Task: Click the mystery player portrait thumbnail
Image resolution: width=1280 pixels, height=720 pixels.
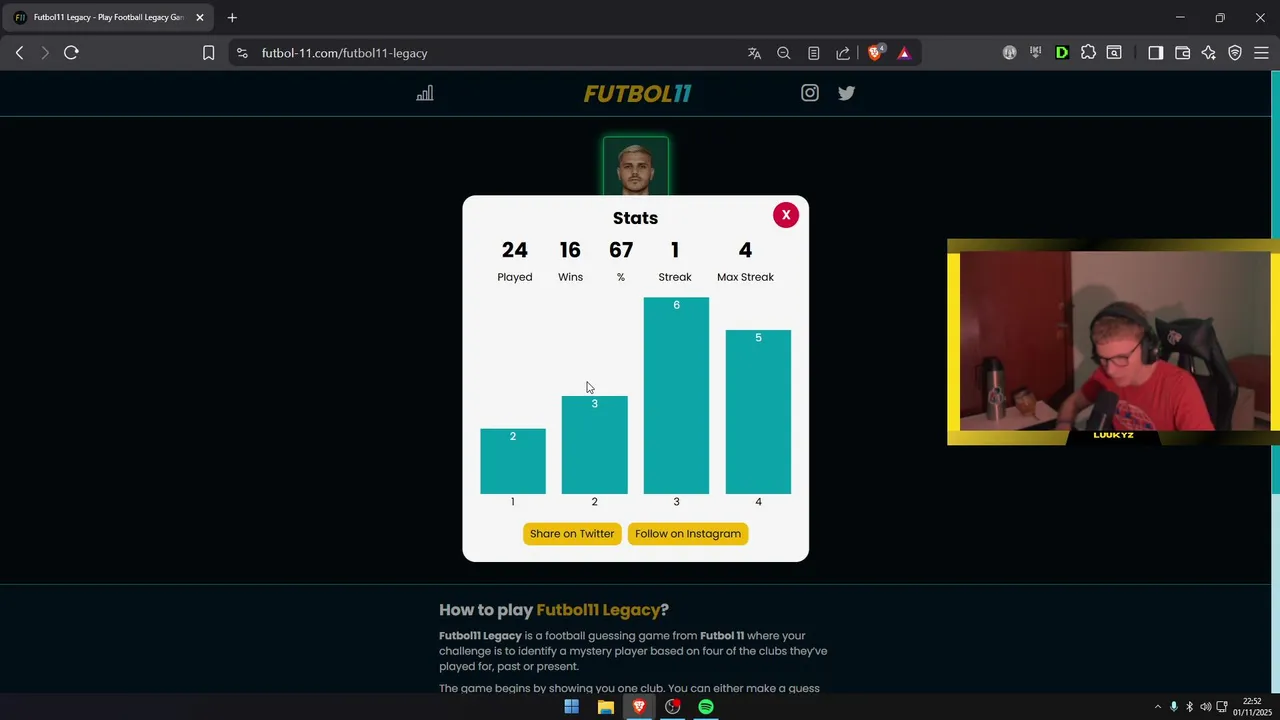Action: [x=636, y=166]
